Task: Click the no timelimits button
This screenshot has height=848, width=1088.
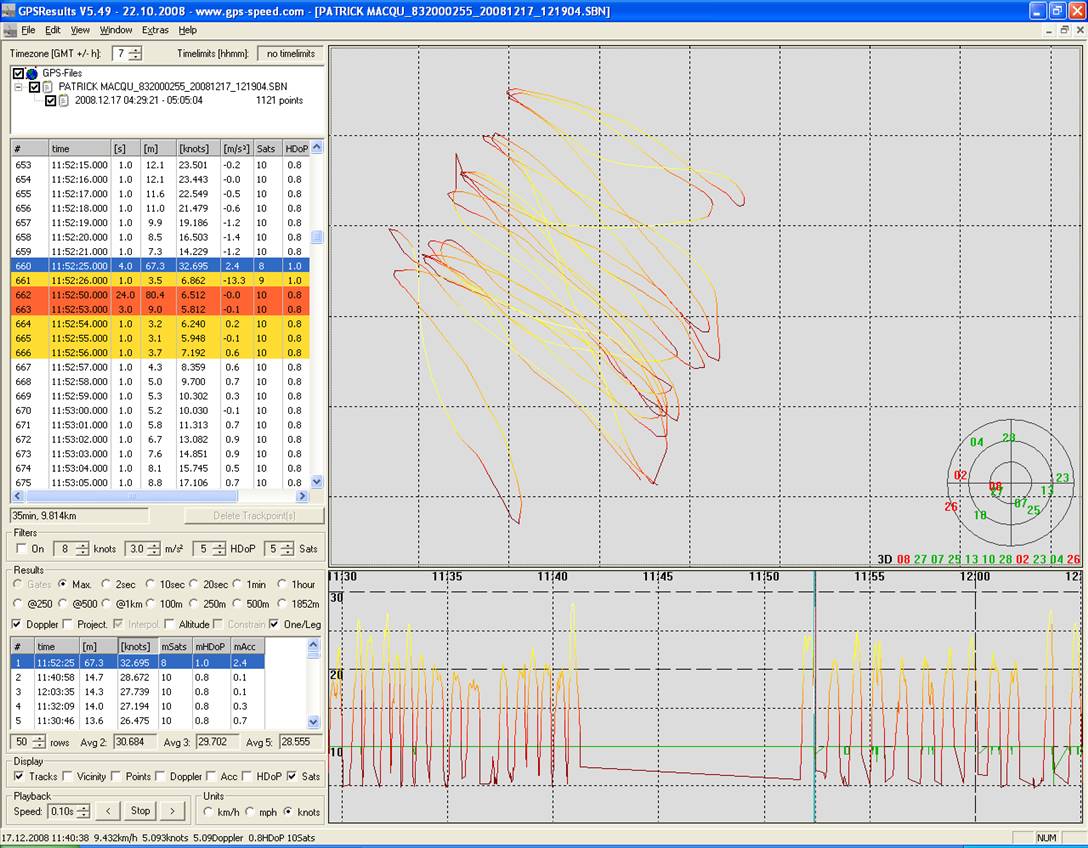Action: (290, 53)
